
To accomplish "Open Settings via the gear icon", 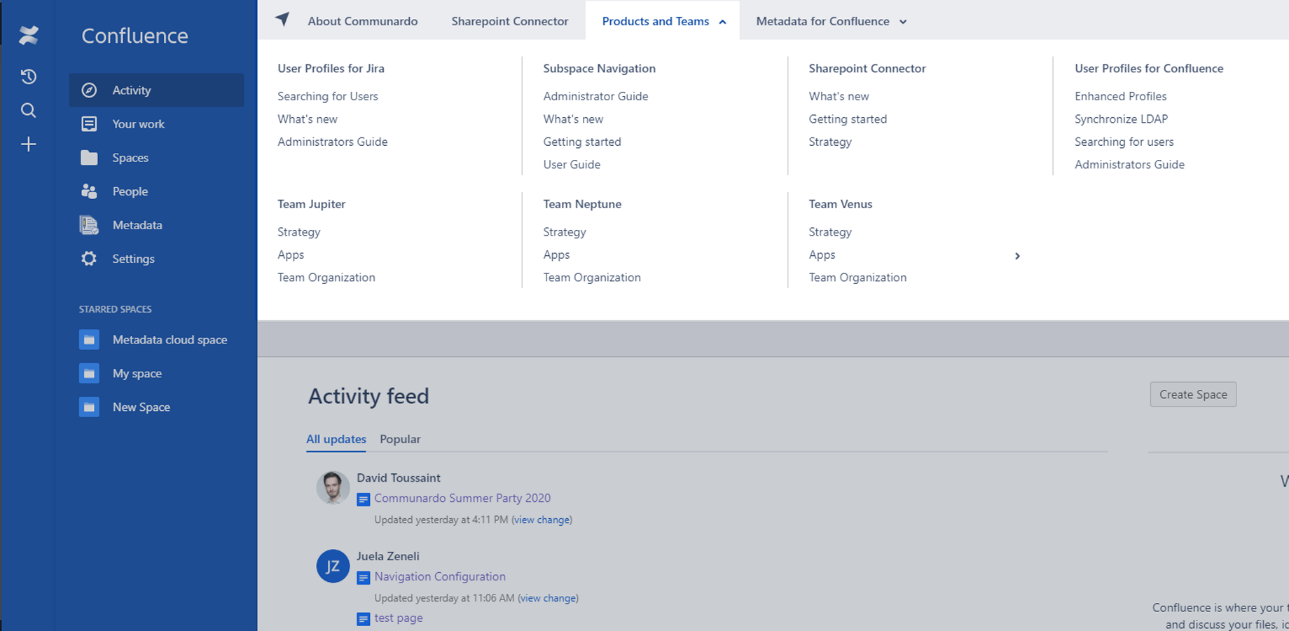I will coord(89,259).
